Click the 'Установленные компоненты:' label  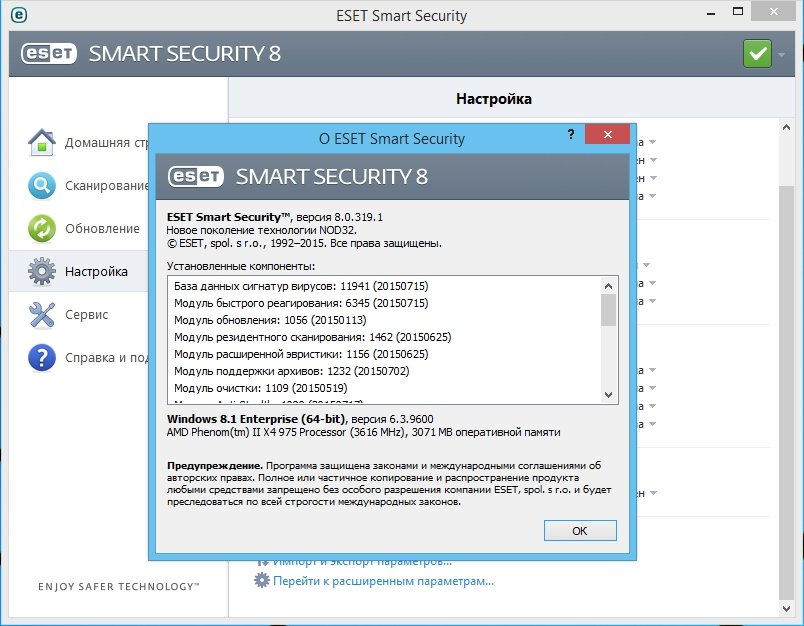coord(241,266)
